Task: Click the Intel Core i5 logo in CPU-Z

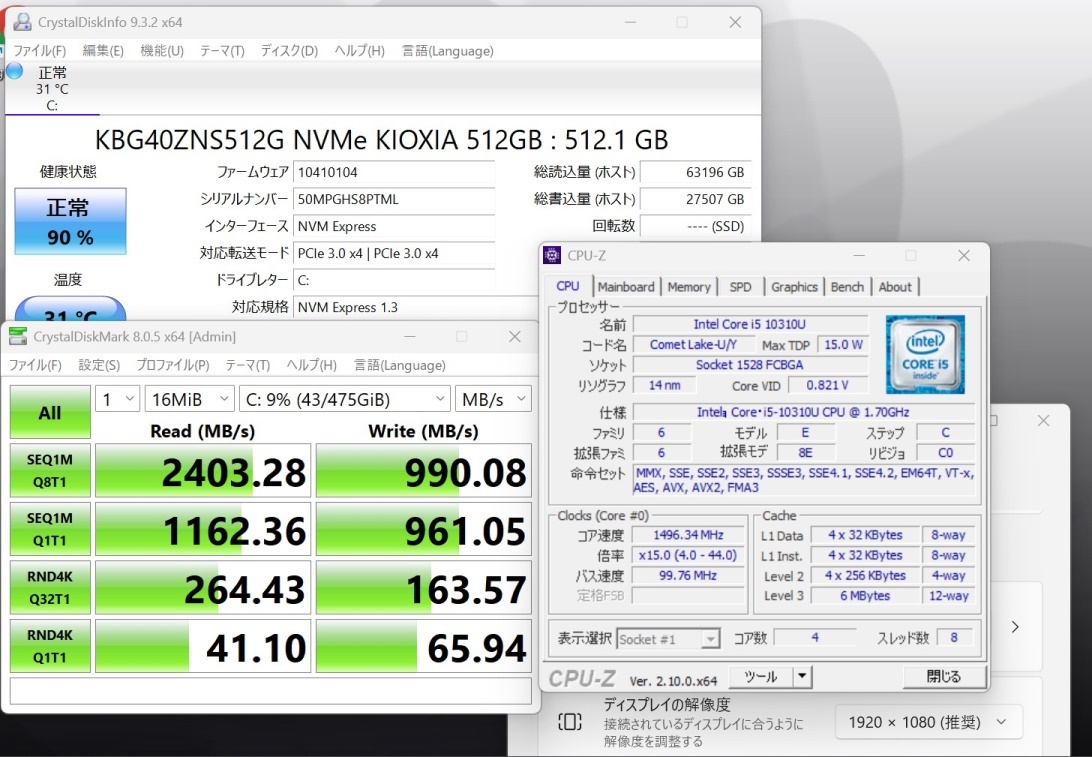Action: [x=925, y=354]
